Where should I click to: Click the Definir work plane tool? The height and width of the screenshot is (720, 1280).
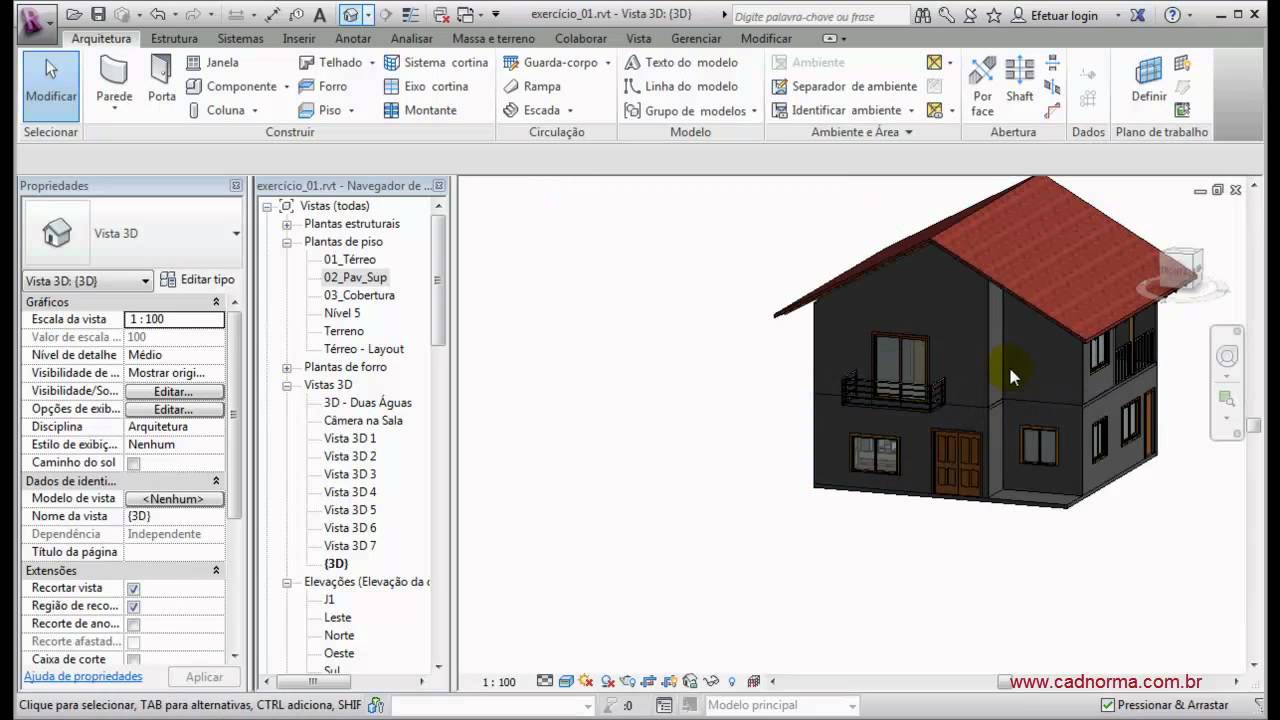tap(1149, 80)
